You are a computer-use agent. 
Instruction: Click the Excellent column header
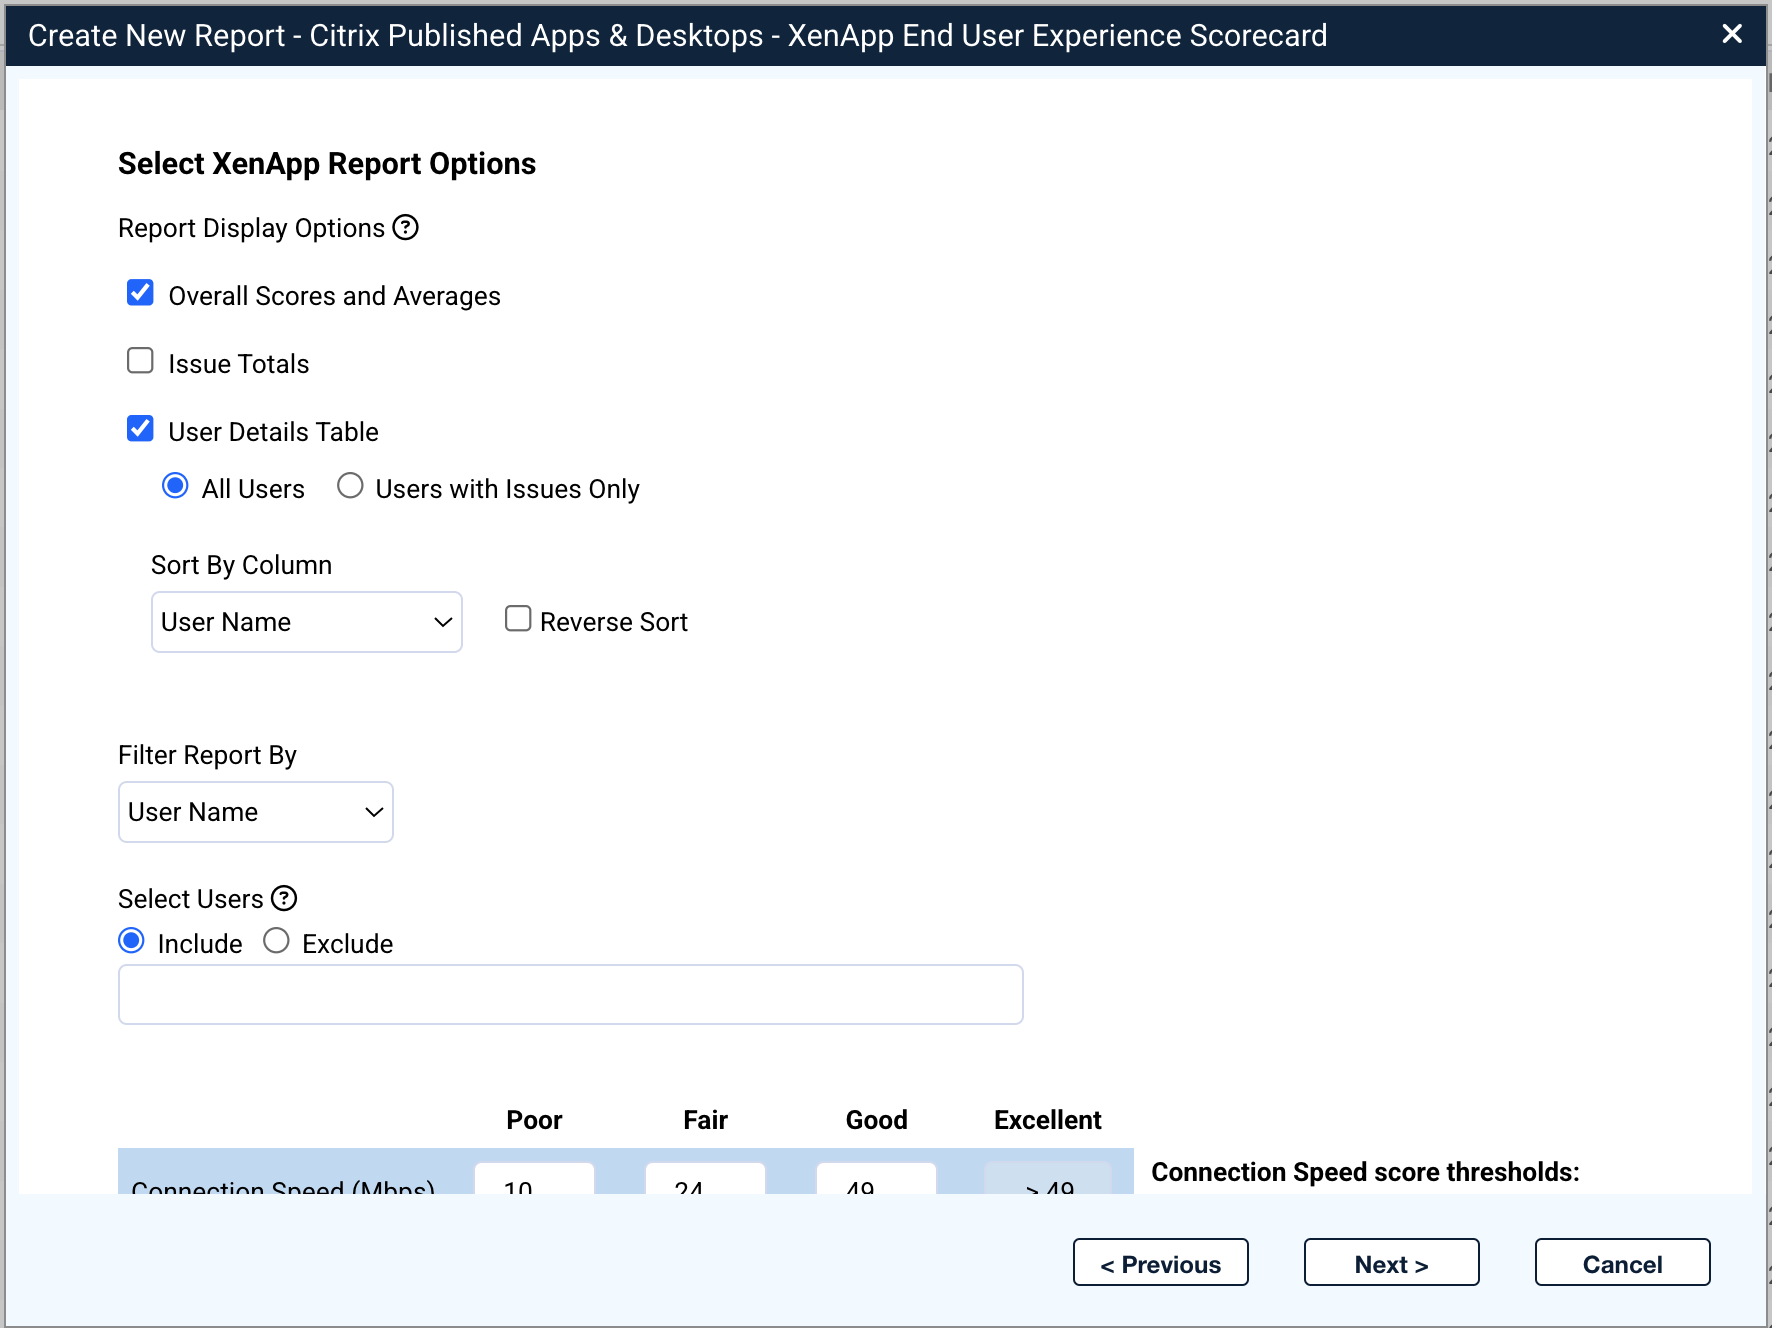pyautogui.click(x=1048, y=1120)
